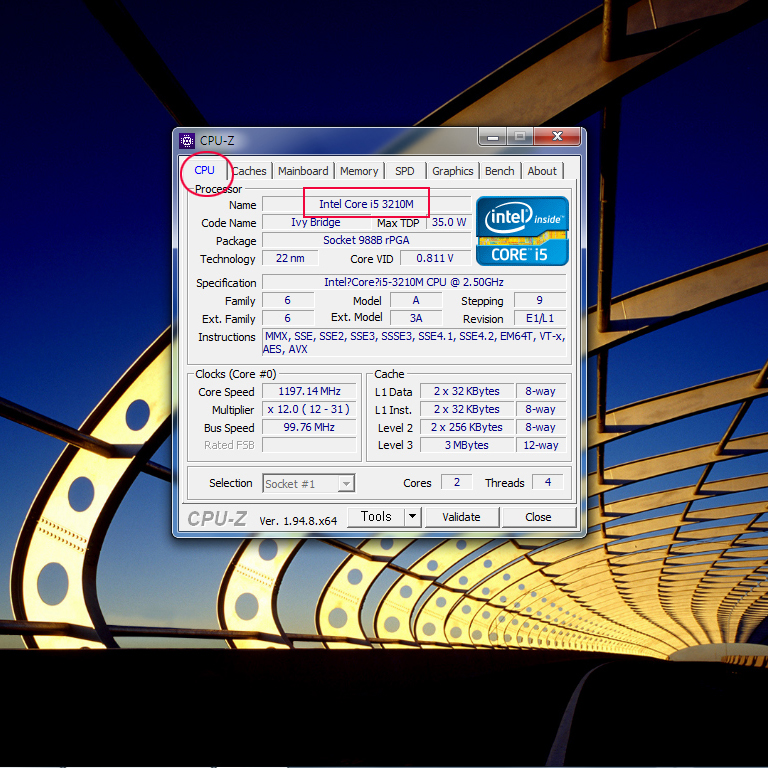768x768 pixels.
Task: Click the Cores count value 2
Action: (x=456, y=482)
